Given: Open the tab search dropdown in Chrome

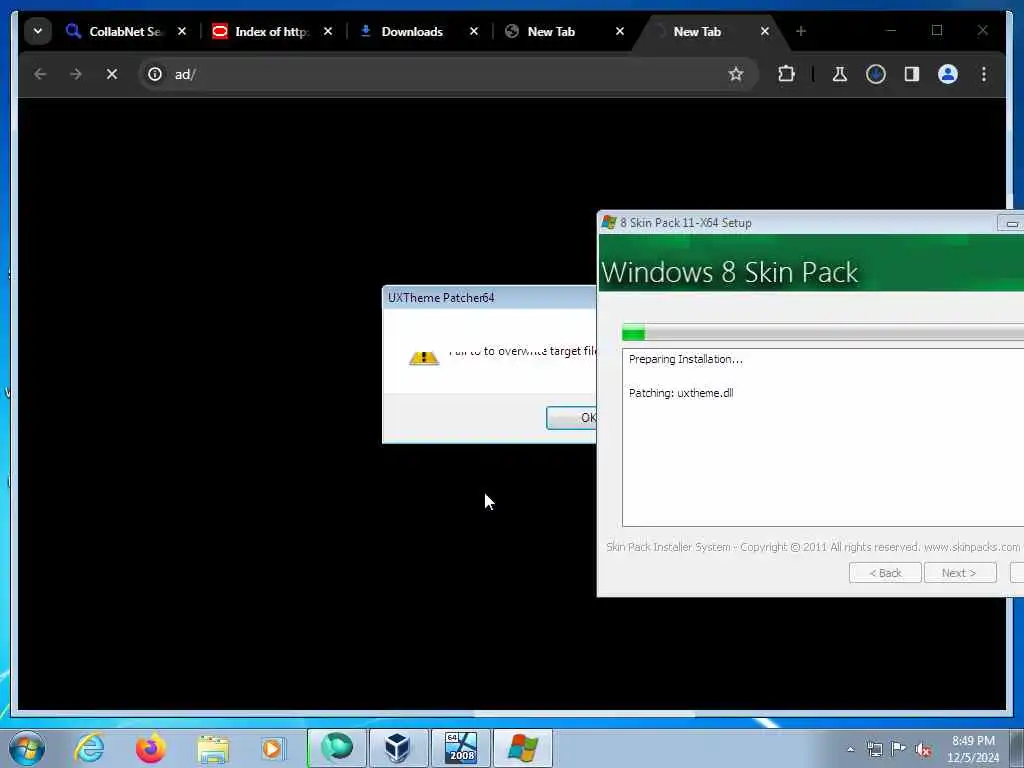Looking at the screenshot, I should (38, 31).
